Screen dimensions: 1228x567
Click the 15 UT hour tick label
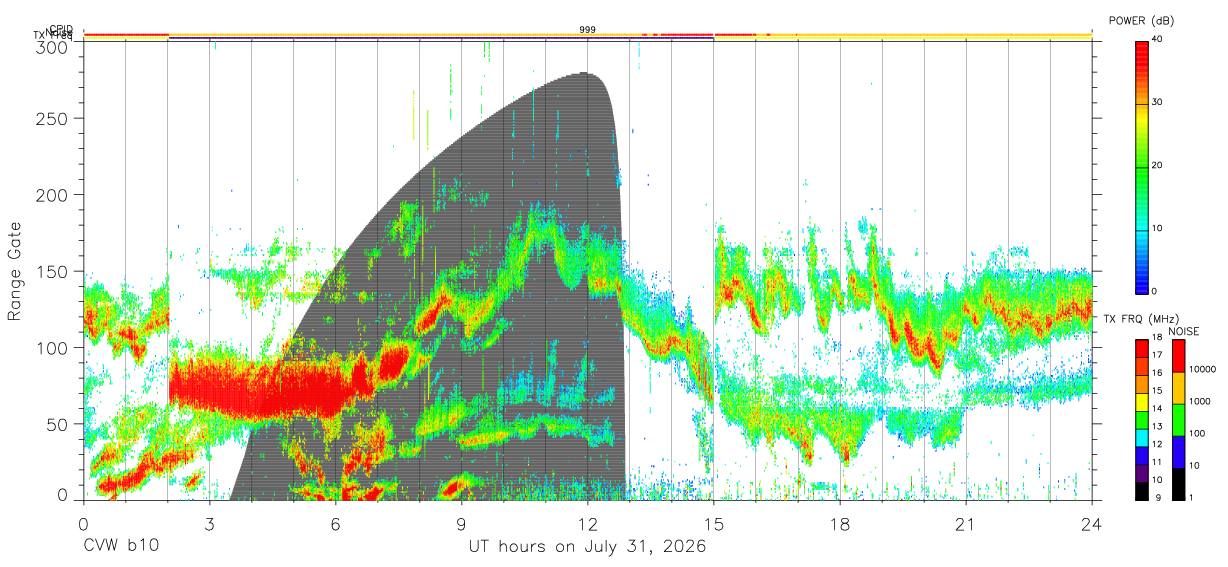click(x=714, y=523)
